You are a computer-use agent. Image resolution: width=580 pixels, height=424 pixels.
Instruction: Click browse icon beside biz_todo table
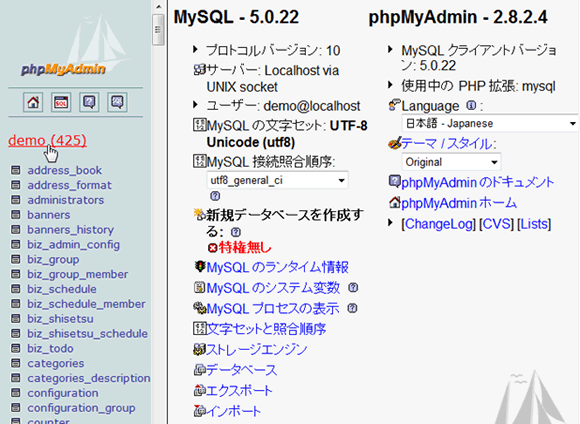coord(16,348)
